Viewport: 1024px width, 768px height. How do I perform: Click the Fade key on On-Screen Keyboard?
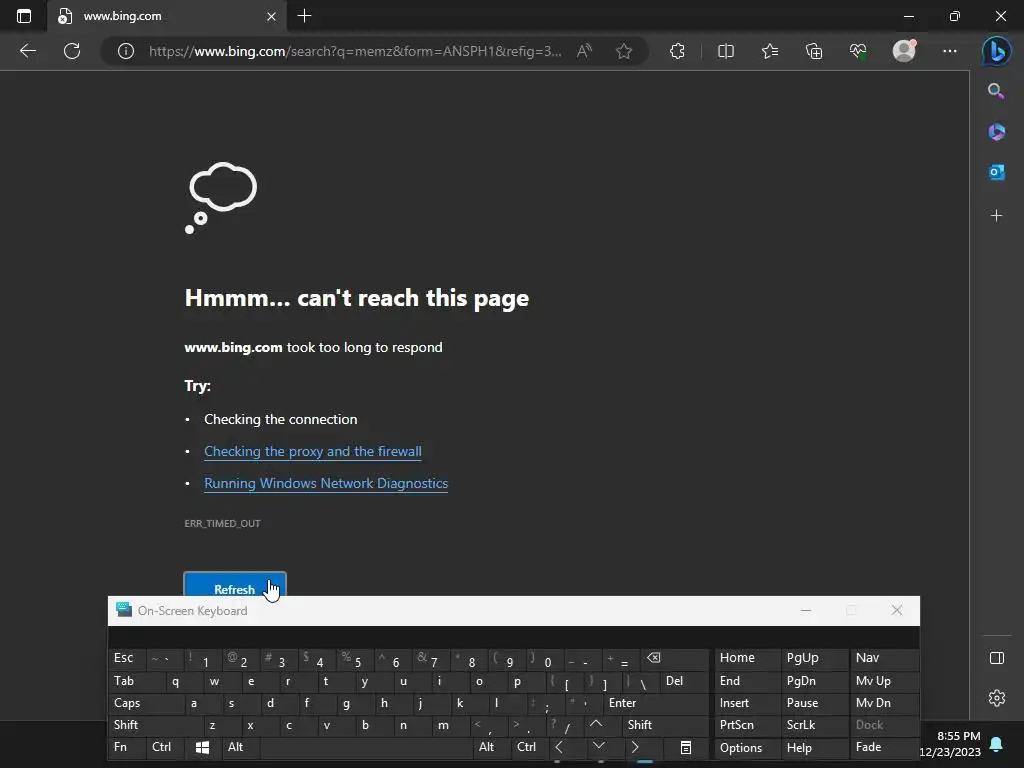click(884, 747)
